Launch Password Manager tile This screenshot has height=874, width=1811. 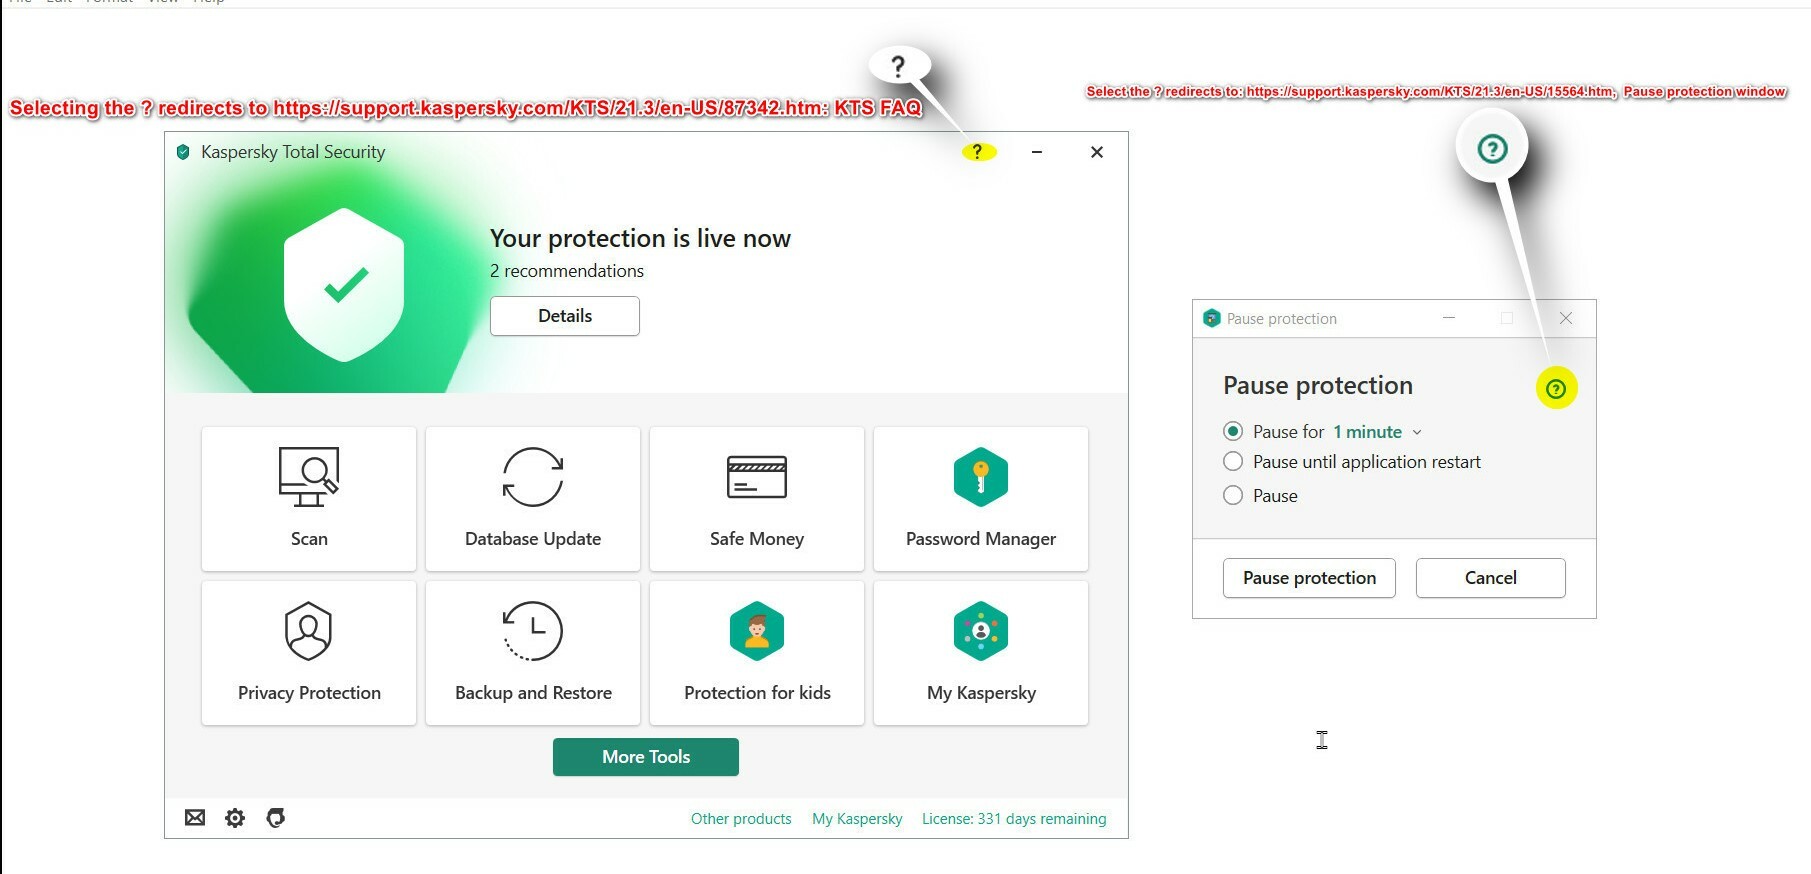pyautogui.click(x=981, y=499)
